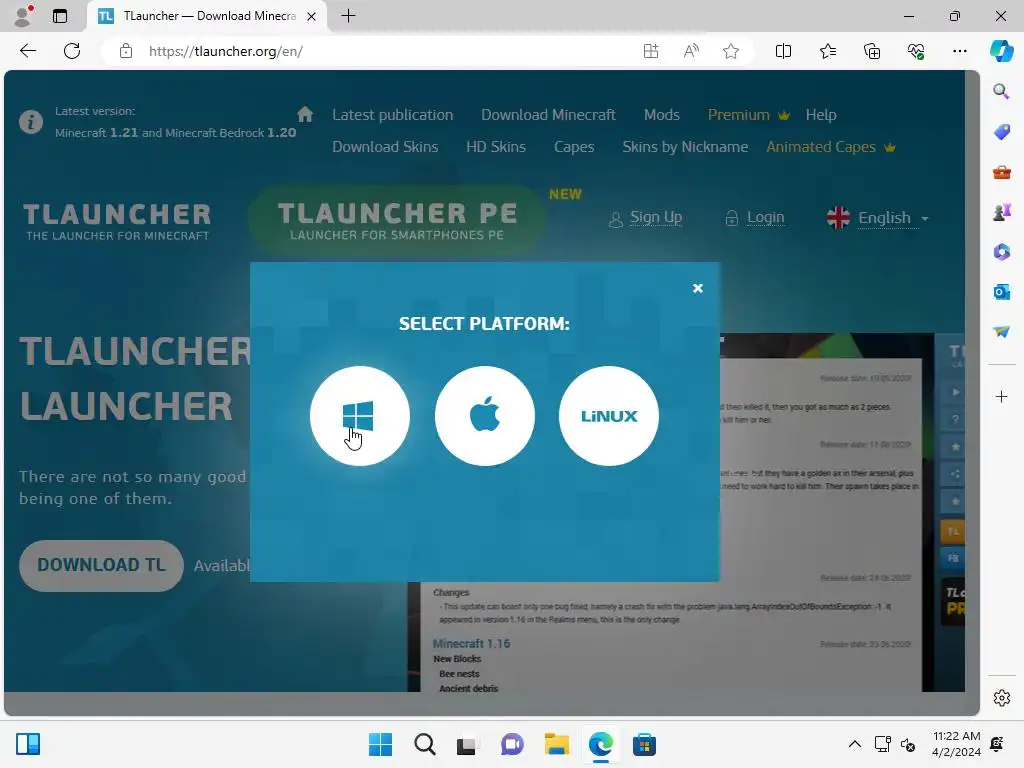
Task: Open the Widgets button on taskbar
Action: tap(28, 744)
